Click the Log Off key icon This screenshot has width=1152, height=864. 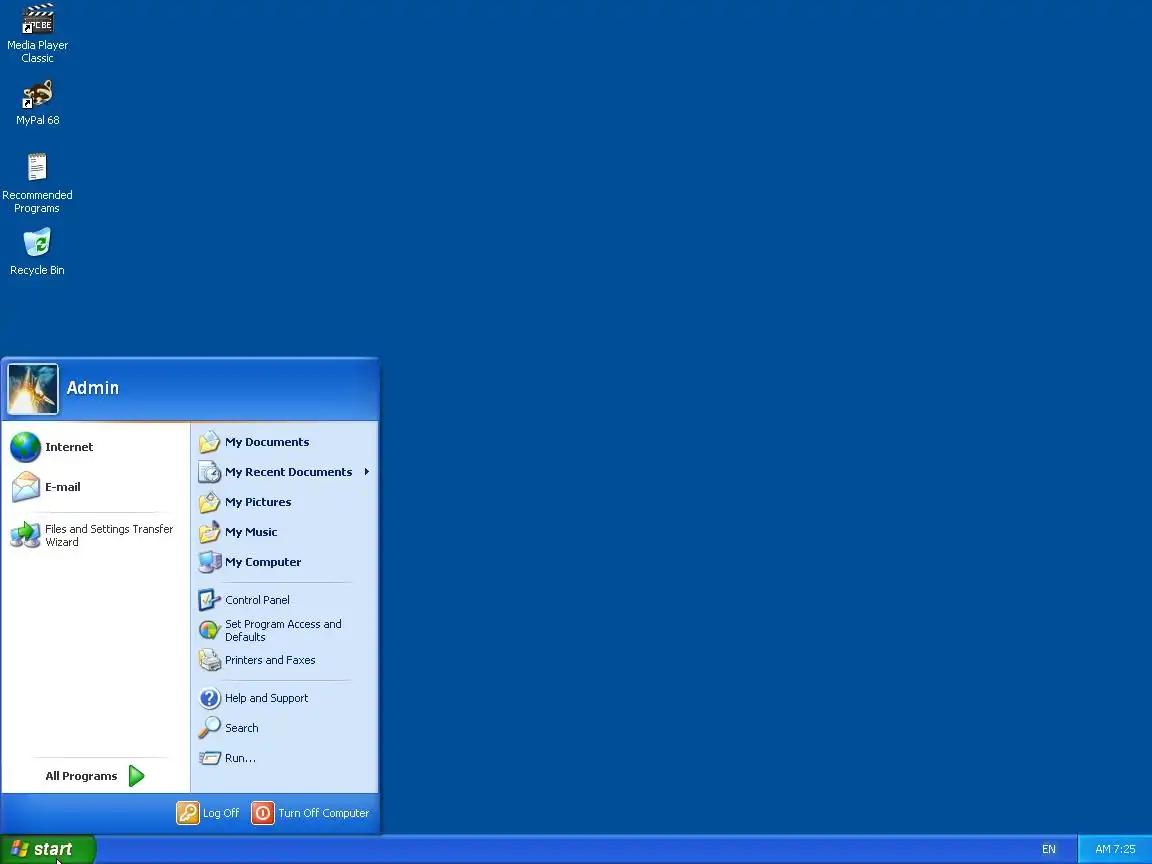(x=188, y=813)
